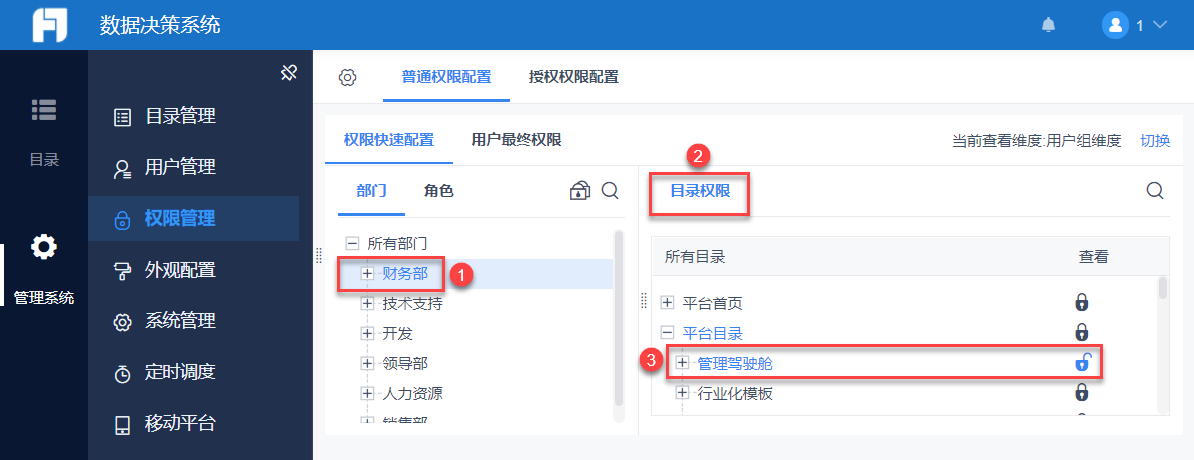Unpin the sidebar with the pin icon
1194x460 pixels.
288,72
